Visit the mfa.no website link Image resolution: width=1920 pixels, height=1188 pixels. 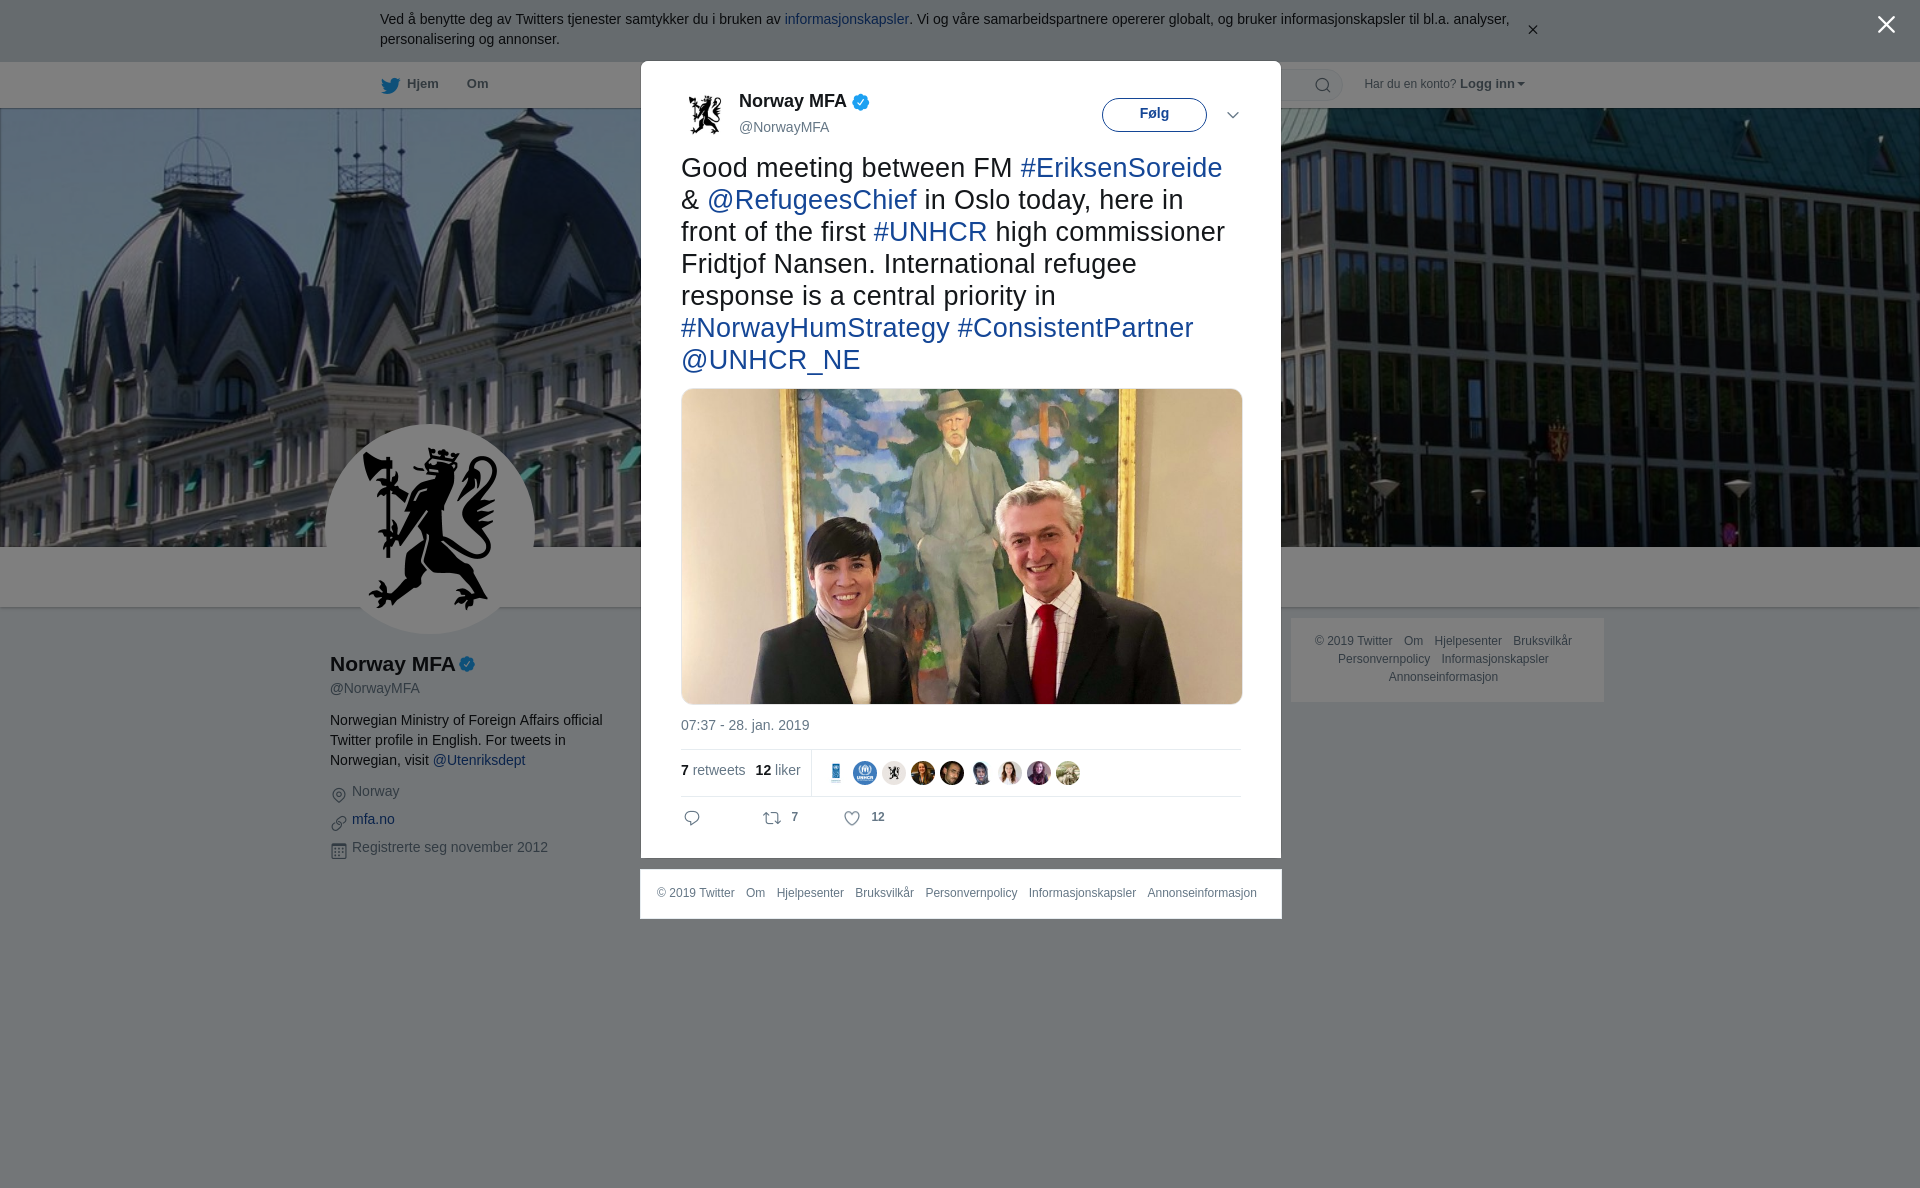(x=373, y=819)
